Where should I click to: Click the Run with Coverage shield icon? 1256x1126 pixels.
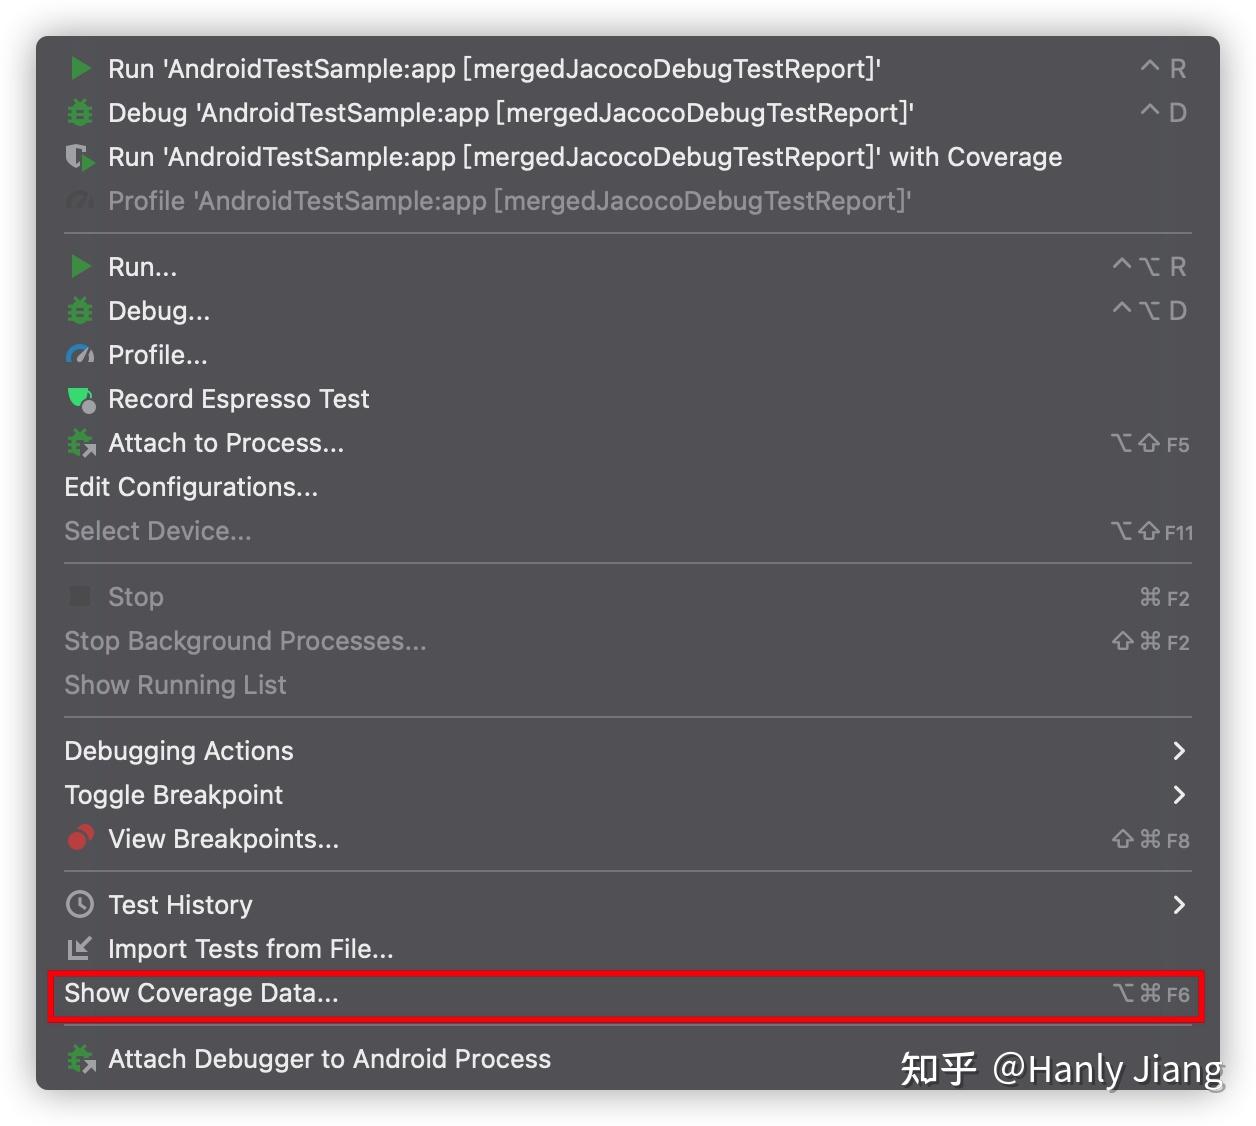click(x=80, y=157)
